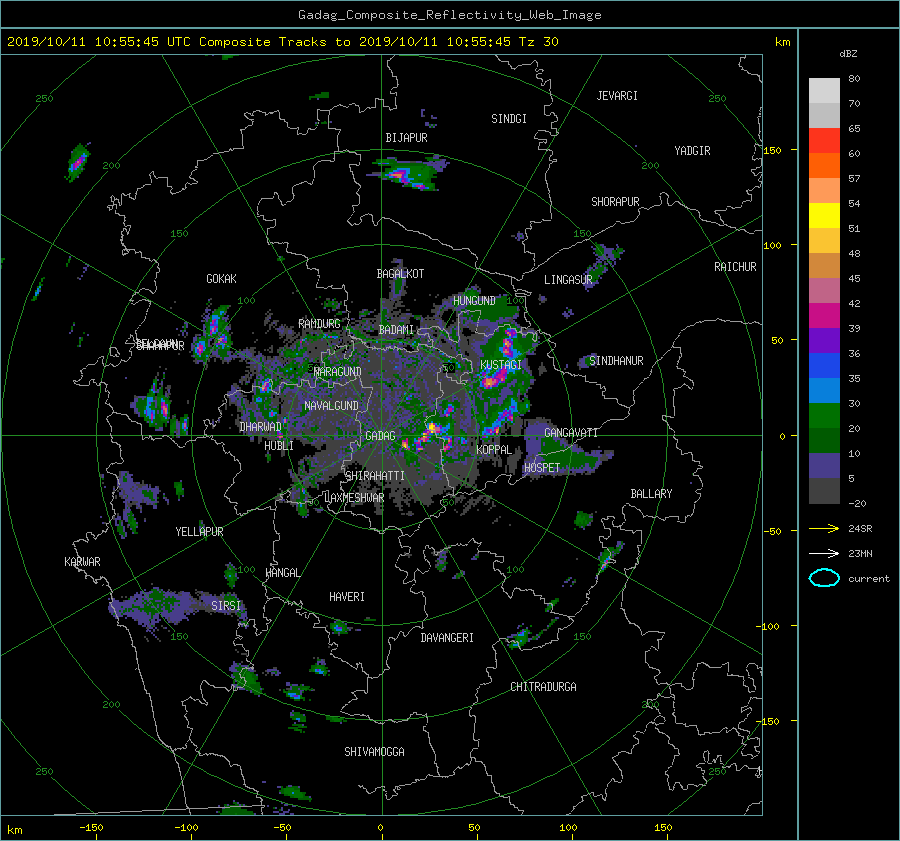
Task: Click the 'LINGASUR' city label
Action: (568, 280)
